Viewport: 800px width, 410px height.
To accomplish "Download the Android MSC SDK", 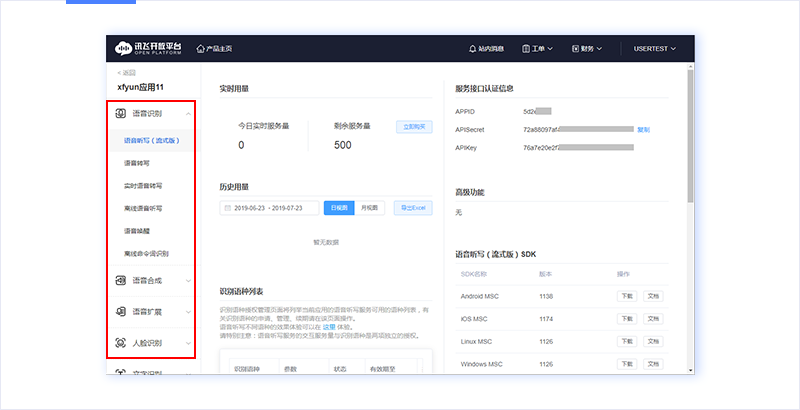I will pyautogui.click(x=627, y=296).
